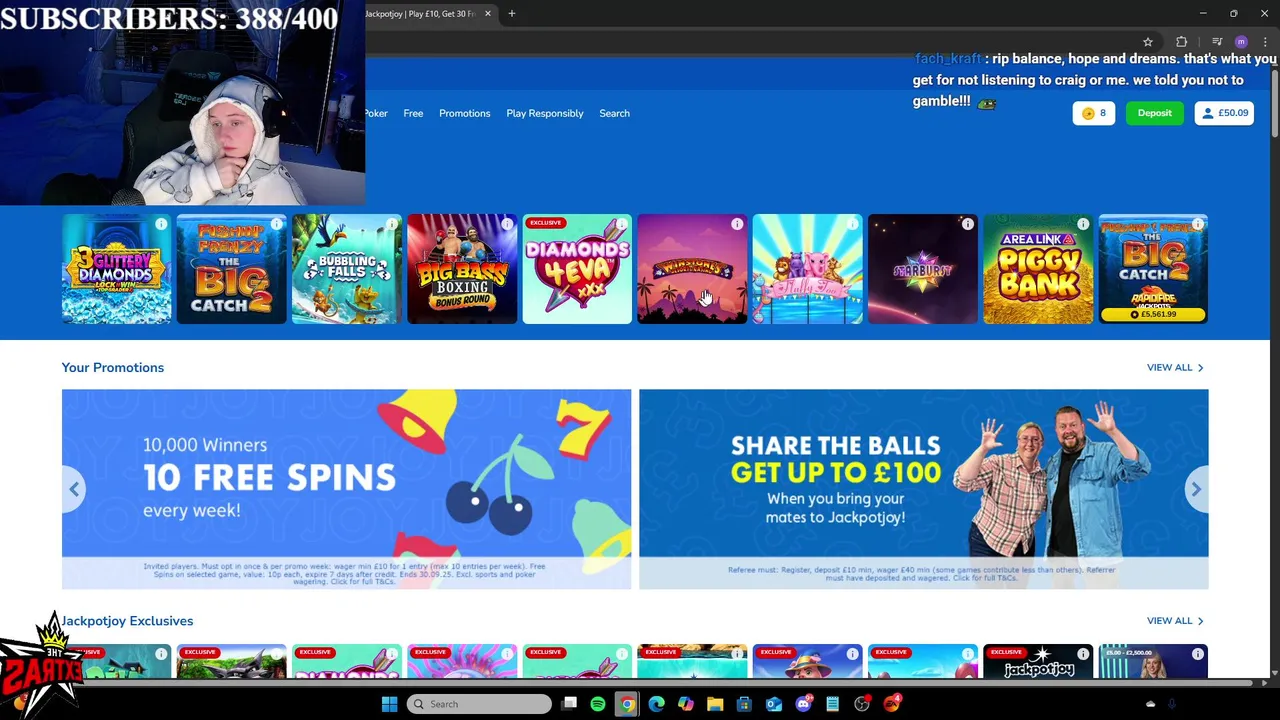The width and height of the screenshot is (1280, 720).
Task: Open Task View from taskbar
Action: pos(569,704)
